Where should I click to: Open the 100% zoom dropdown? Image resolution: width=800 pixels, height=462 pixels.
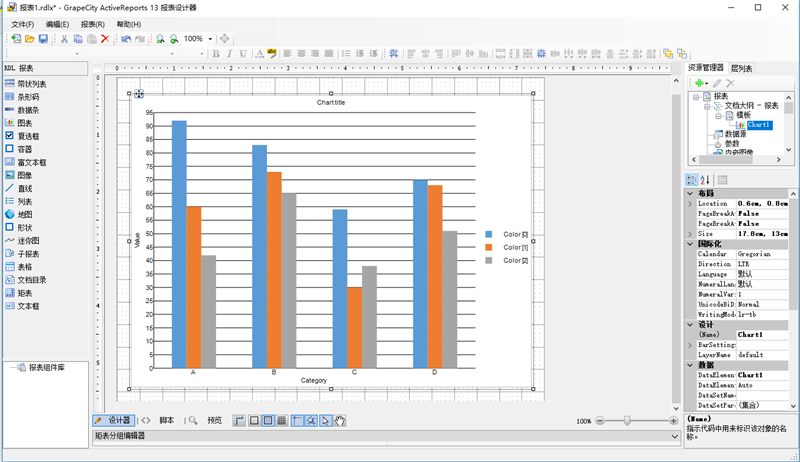click(210, 39)
